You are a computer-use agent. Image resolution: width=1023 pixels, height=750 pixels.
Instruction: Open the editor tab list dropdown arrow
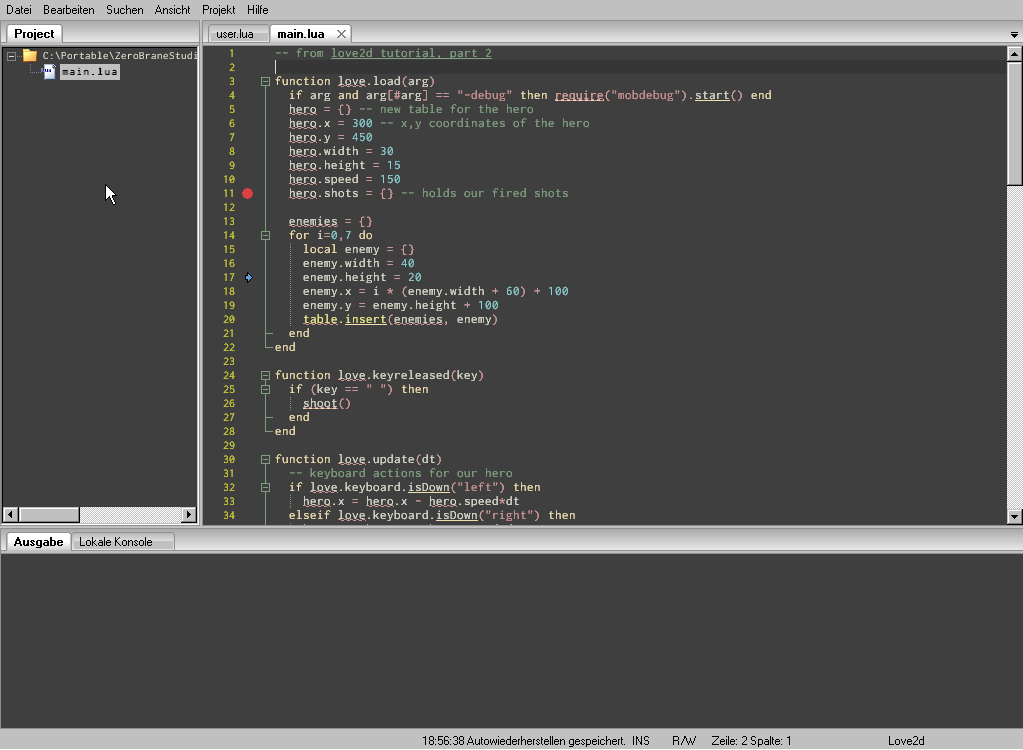[1015, 35]
